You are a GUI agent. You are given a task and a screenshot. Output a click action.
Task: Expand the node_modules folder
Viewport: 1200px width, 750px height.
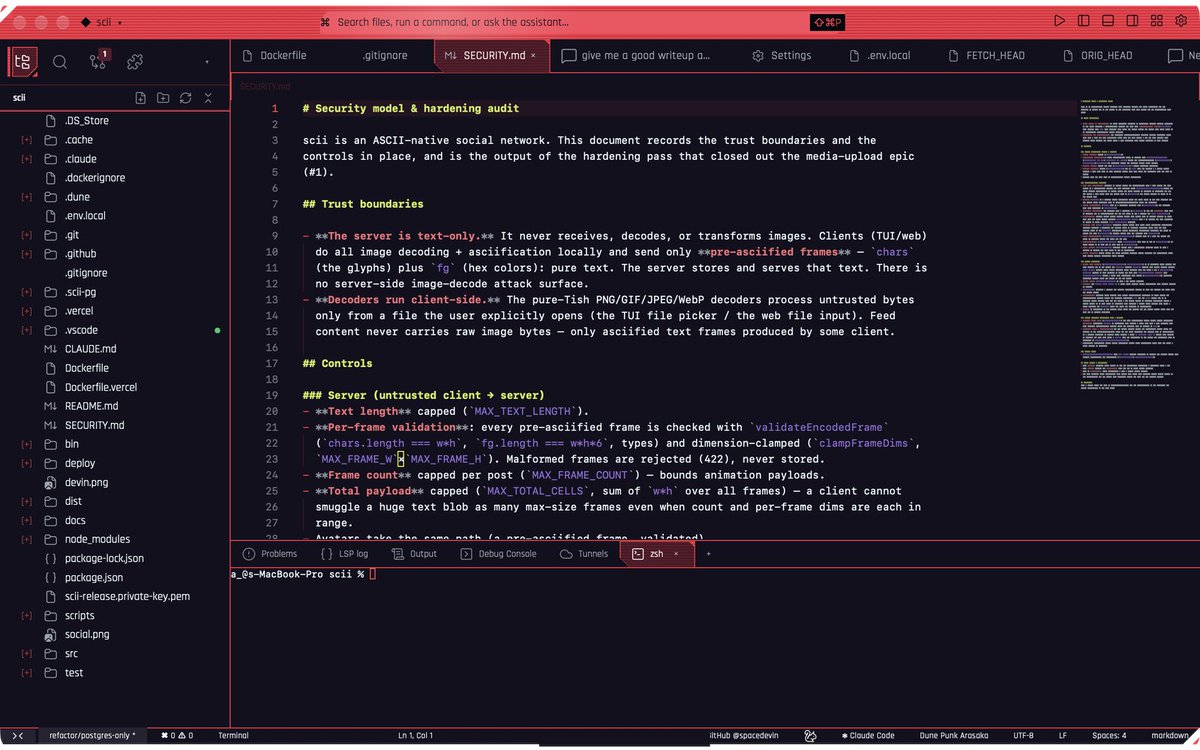click(x=26, y=539)
